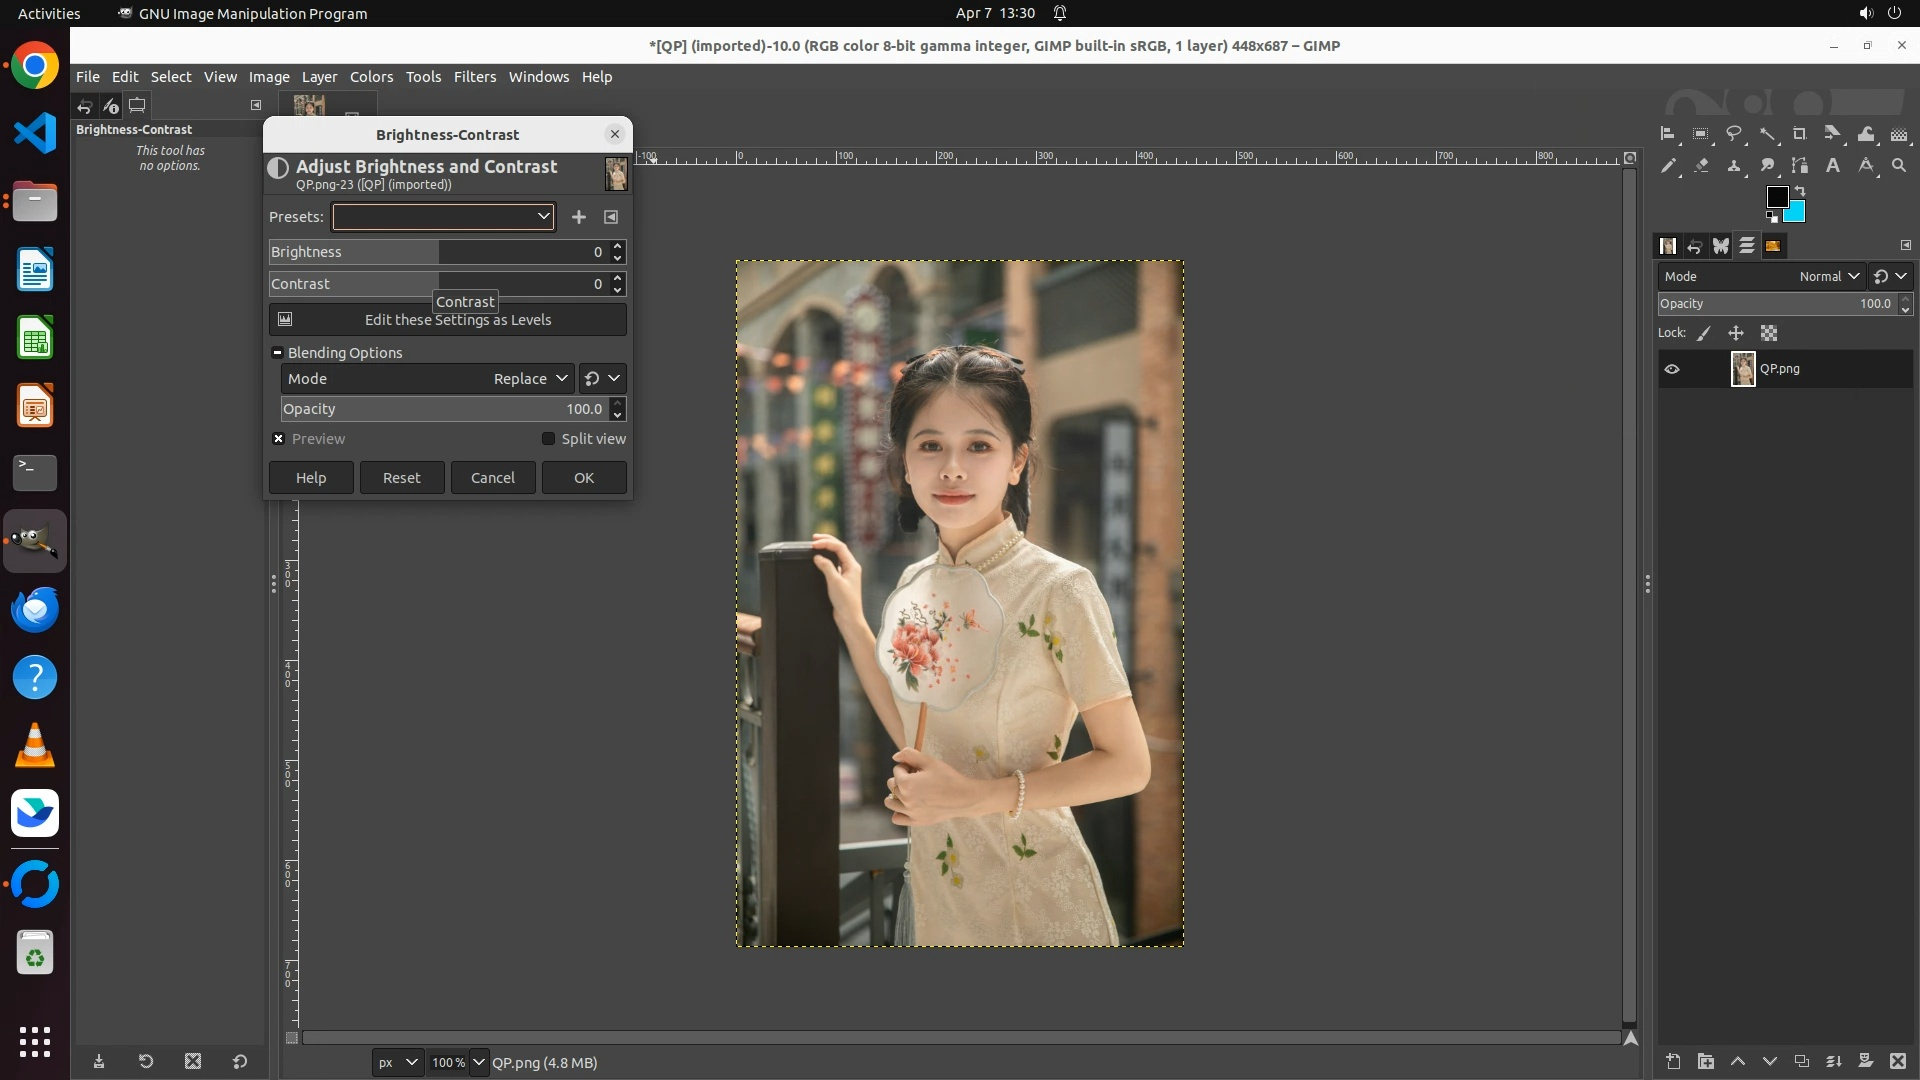1920x1080 pixels.
Task: Select the Free Select lasso tool
Action: point(1734,134)
